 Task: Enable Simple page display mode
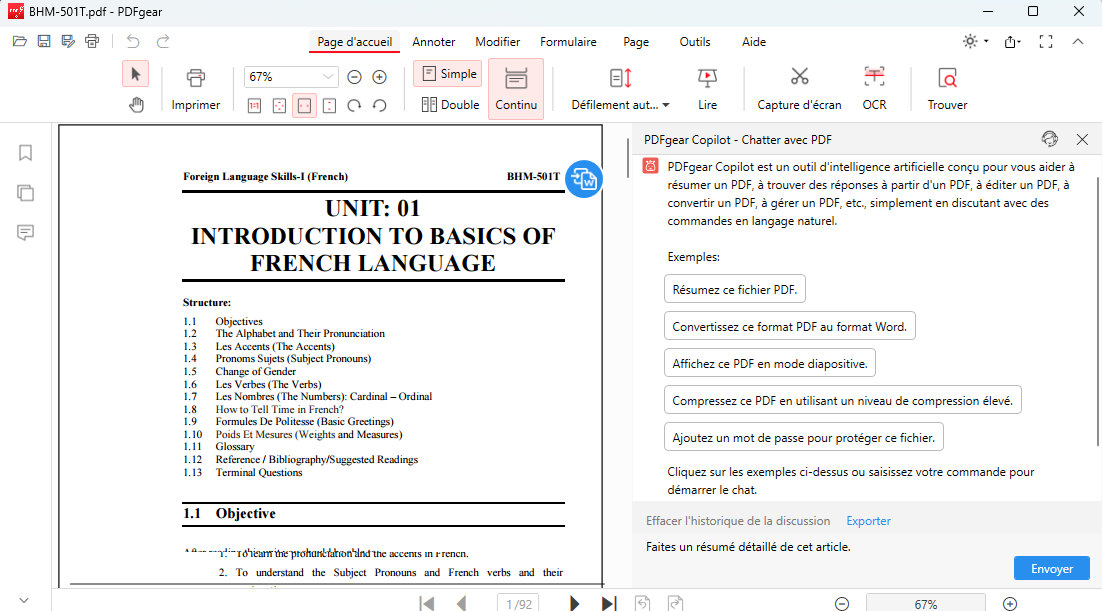coord(447,73)
